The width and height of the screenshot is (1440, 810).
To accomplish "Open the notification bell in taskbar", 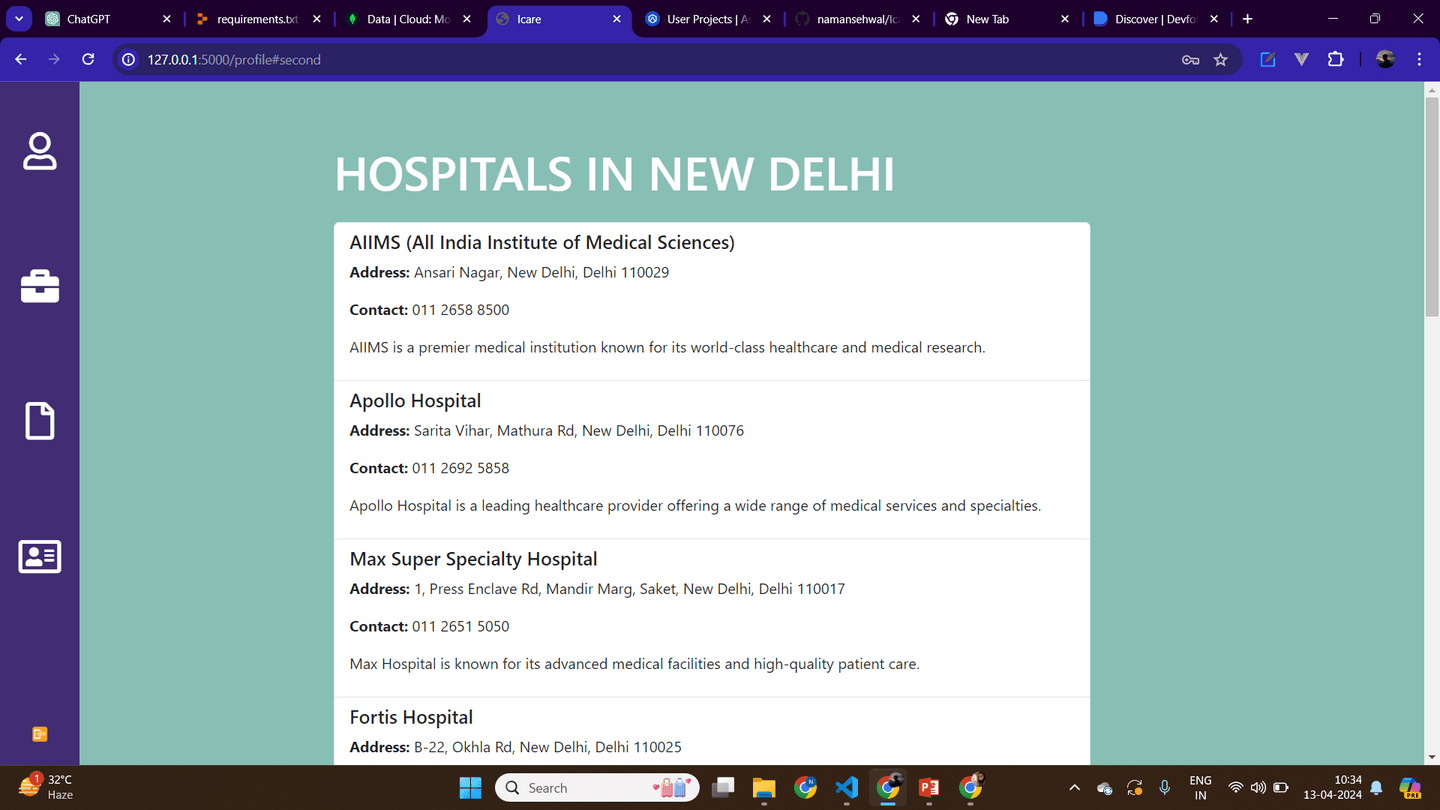I will (x=1376, y=788).
